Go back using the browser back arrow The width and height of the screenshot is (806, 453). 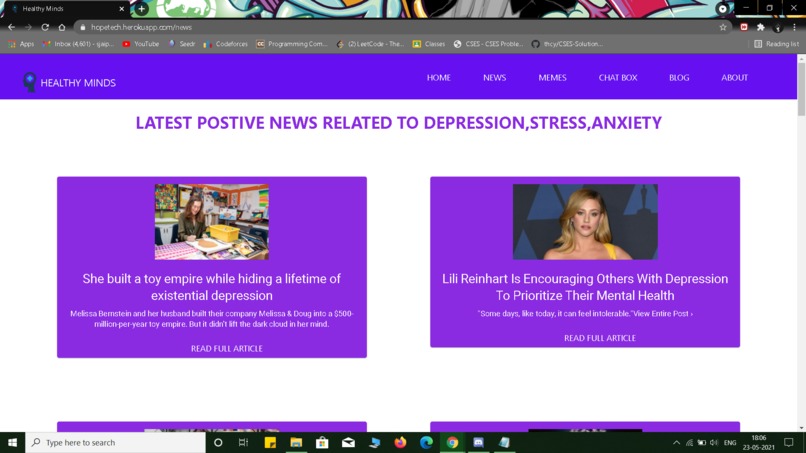pos(11,27)
